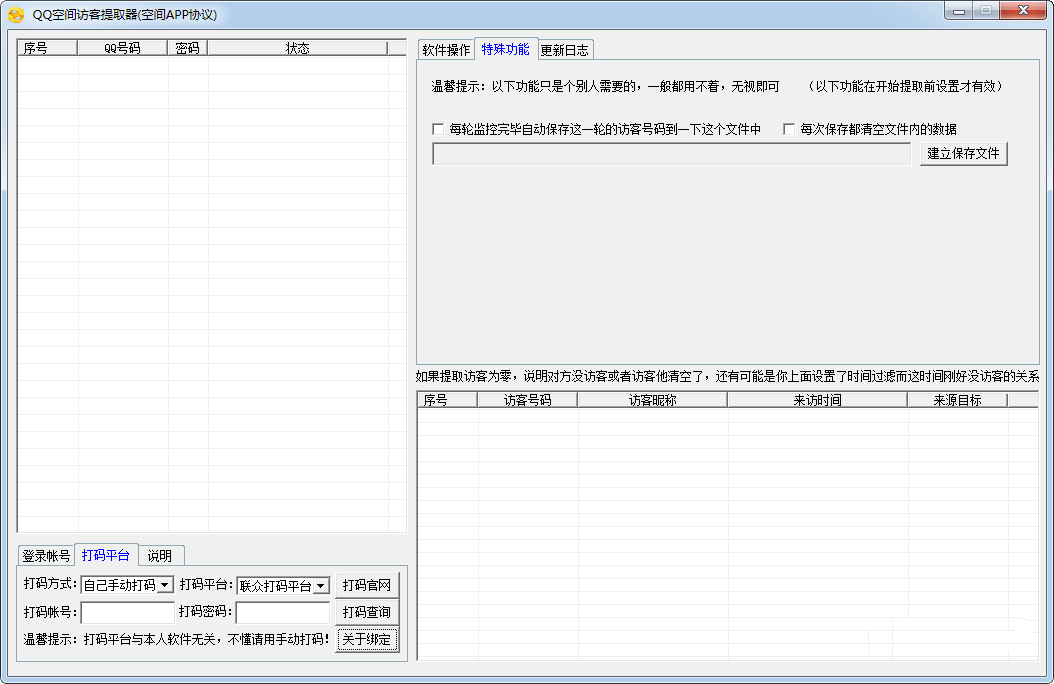This screenshot has height=684, width=1054.
Task: Switch to the 软件操作 tab
Action: (446, 50)
